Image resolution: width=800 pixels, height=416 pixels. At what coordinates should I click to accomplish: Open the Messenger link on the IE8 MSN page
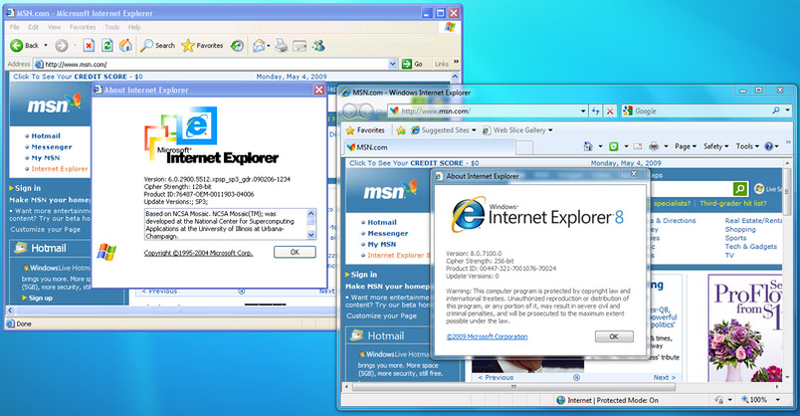click(388, 233)
